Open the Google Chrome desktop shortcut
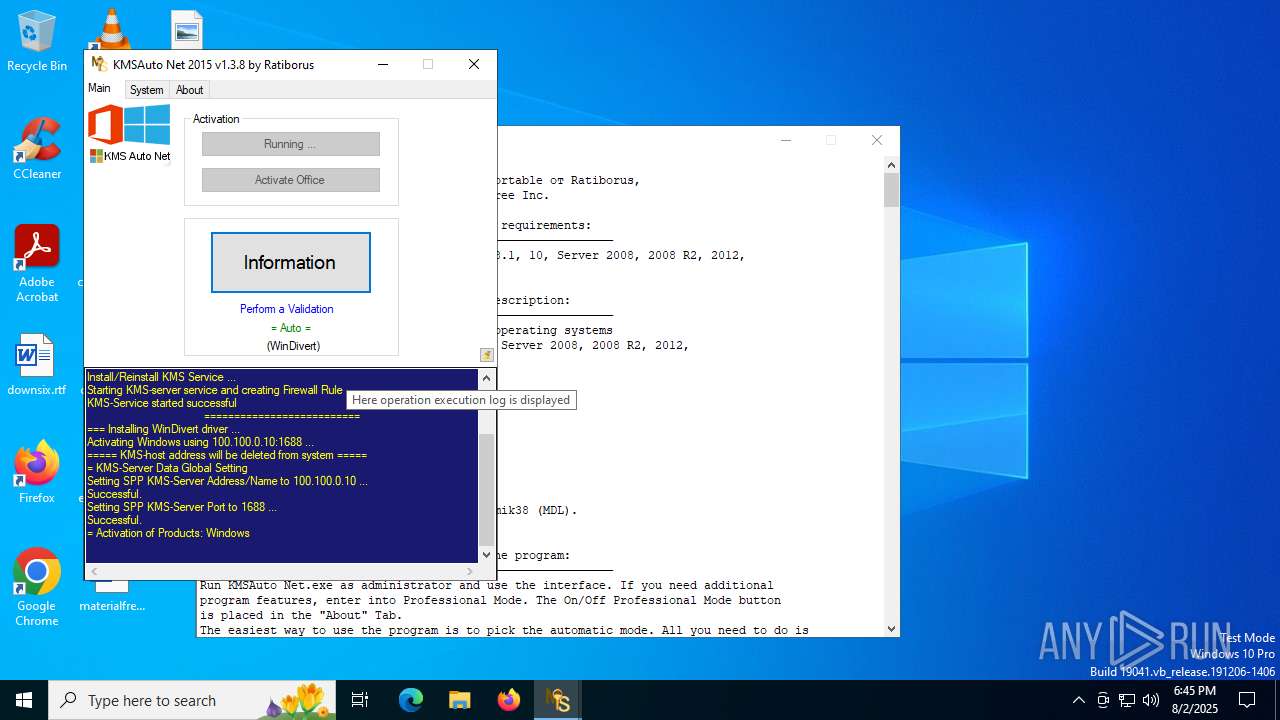Screen dimensions: 1280x720 (37, 587)
